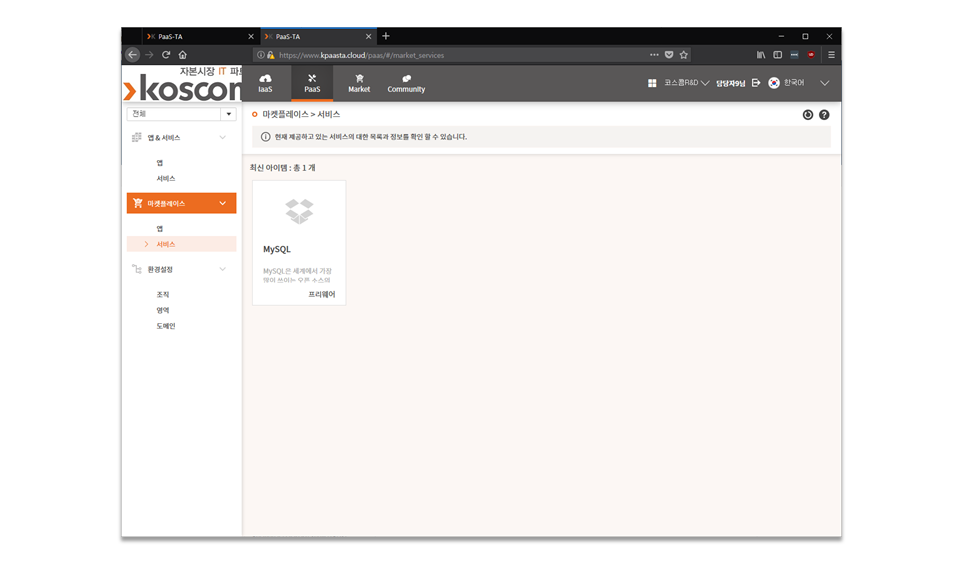Collapse the 마켓플레이스 sidebar section
Image resolution: width=962 pixels, height=564 pixels.
click(x=223, y=203)
